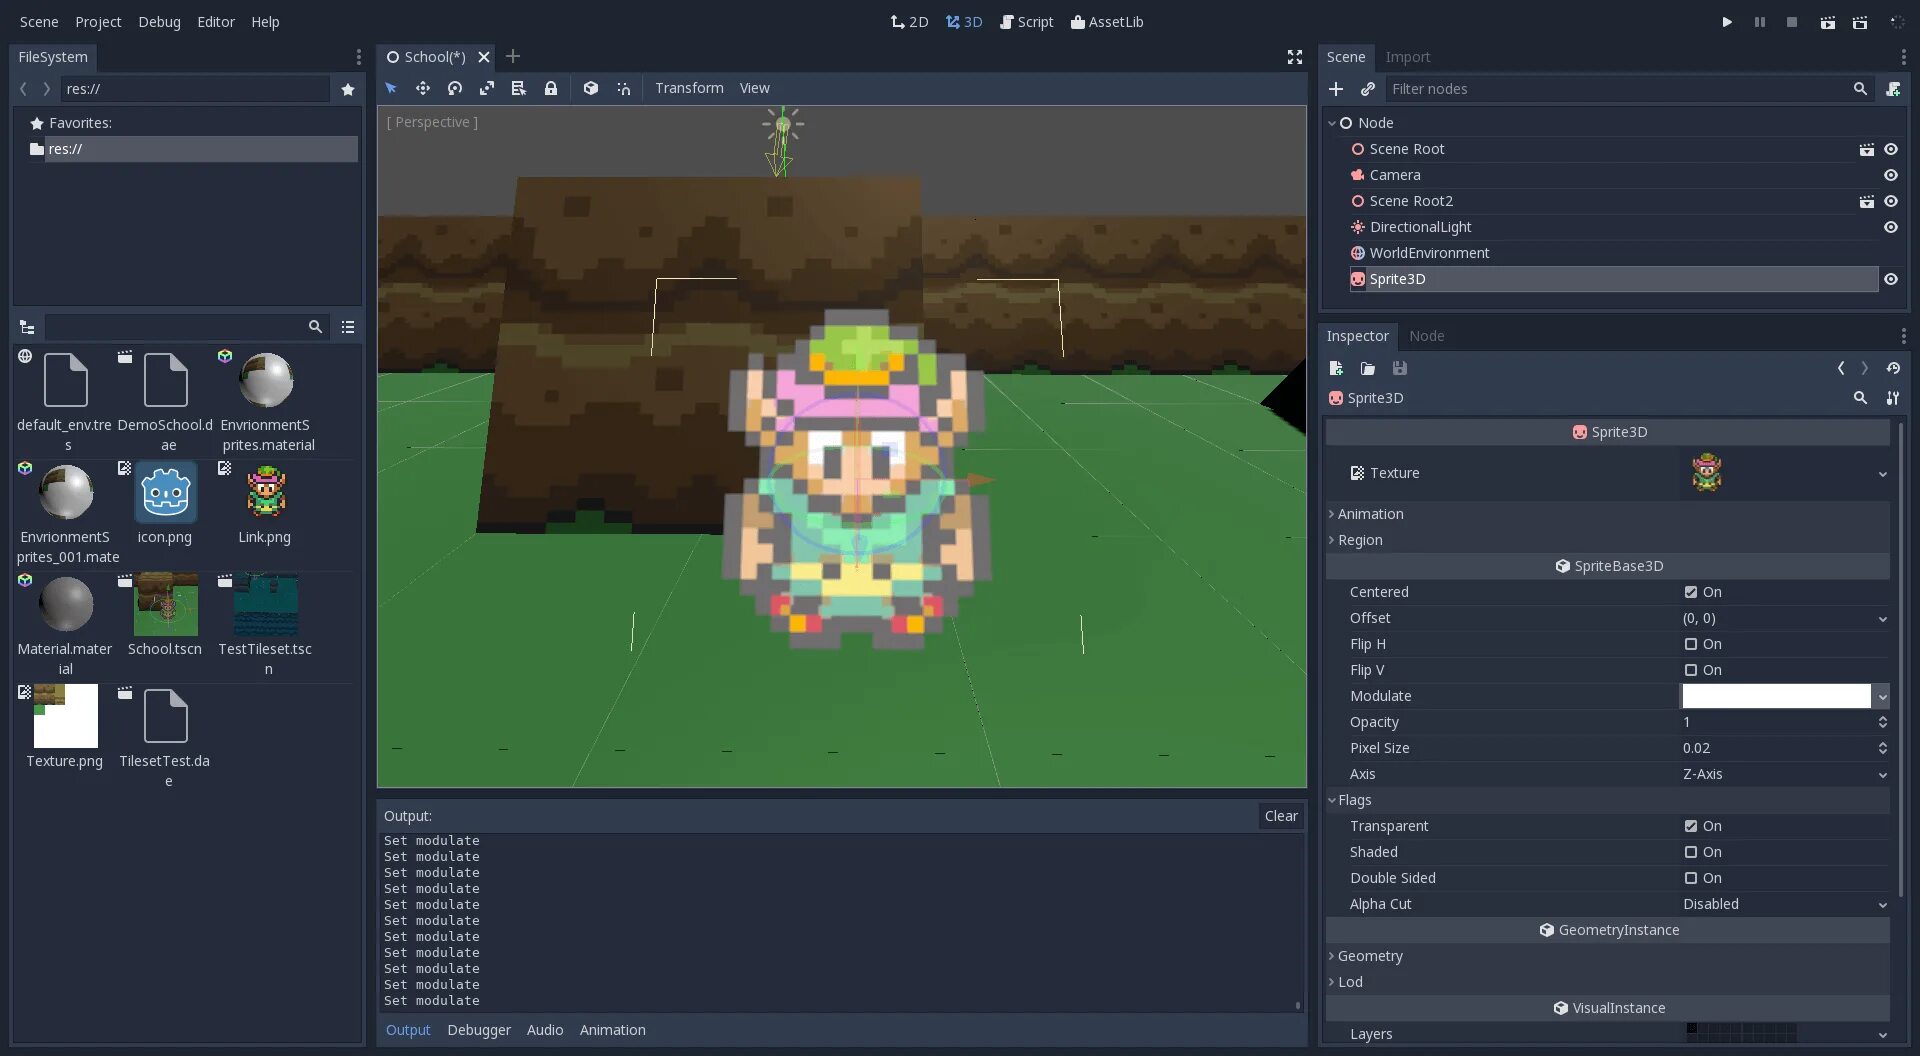Hide the Camera node visibility
The width and height of the screenshot is (1920, 1056).
coord(1891,175)
